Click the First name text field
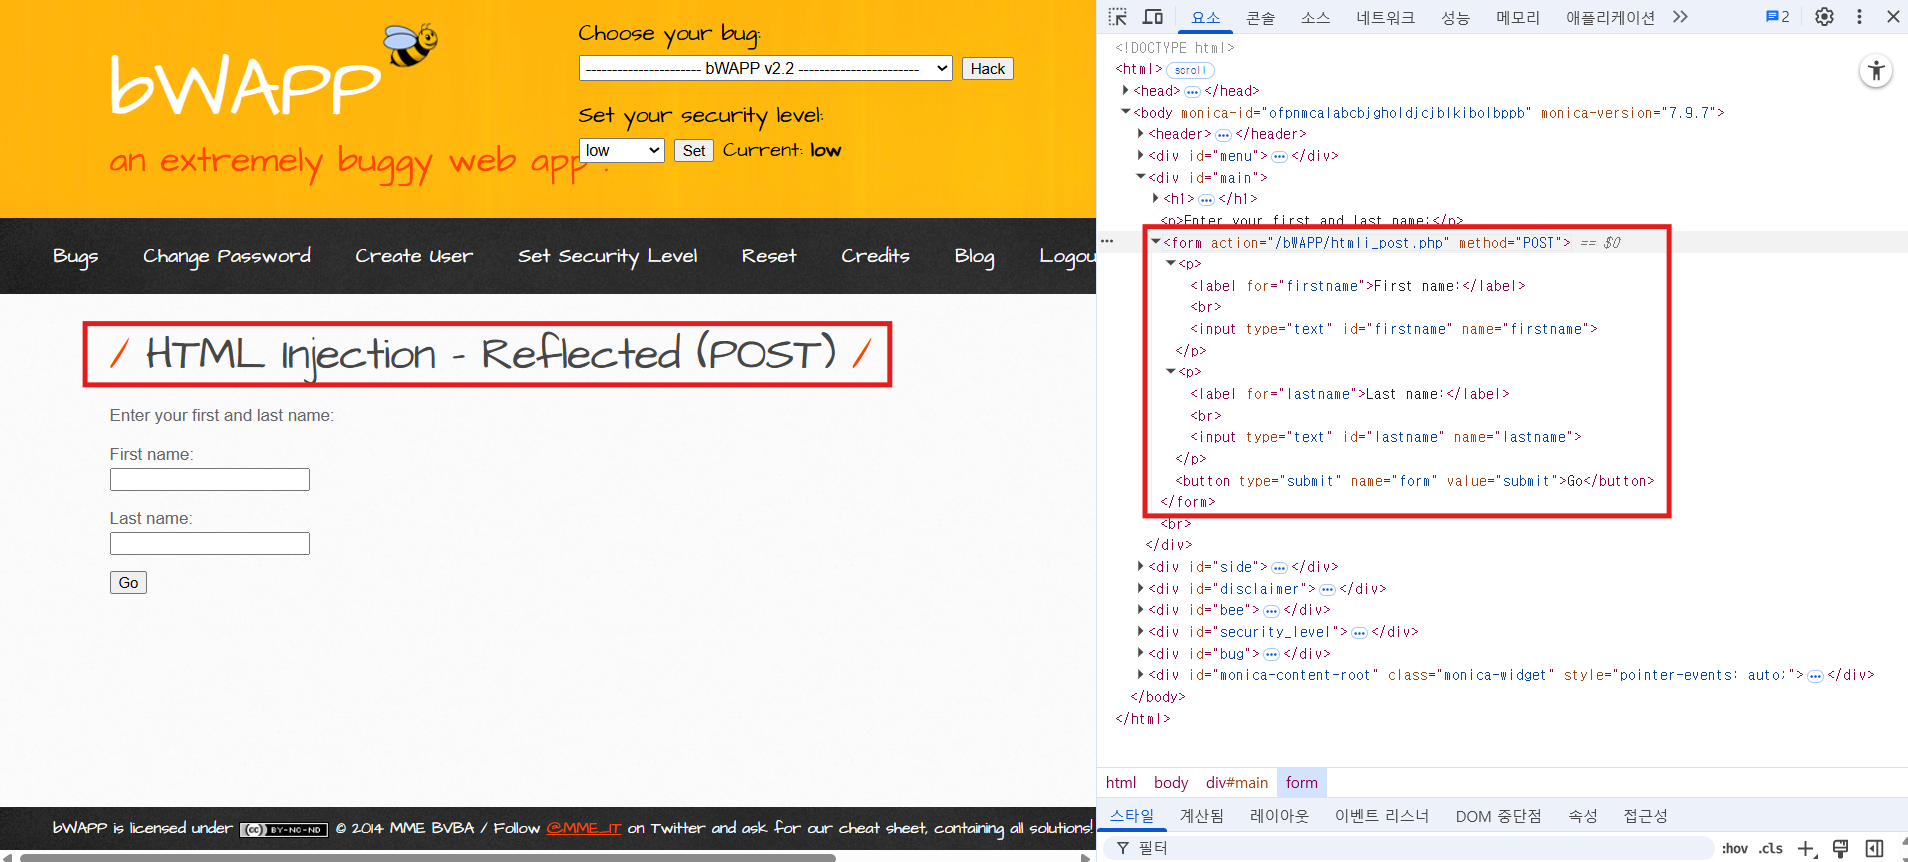Viewport: 1908px width, 862px height. coord(210,480)
